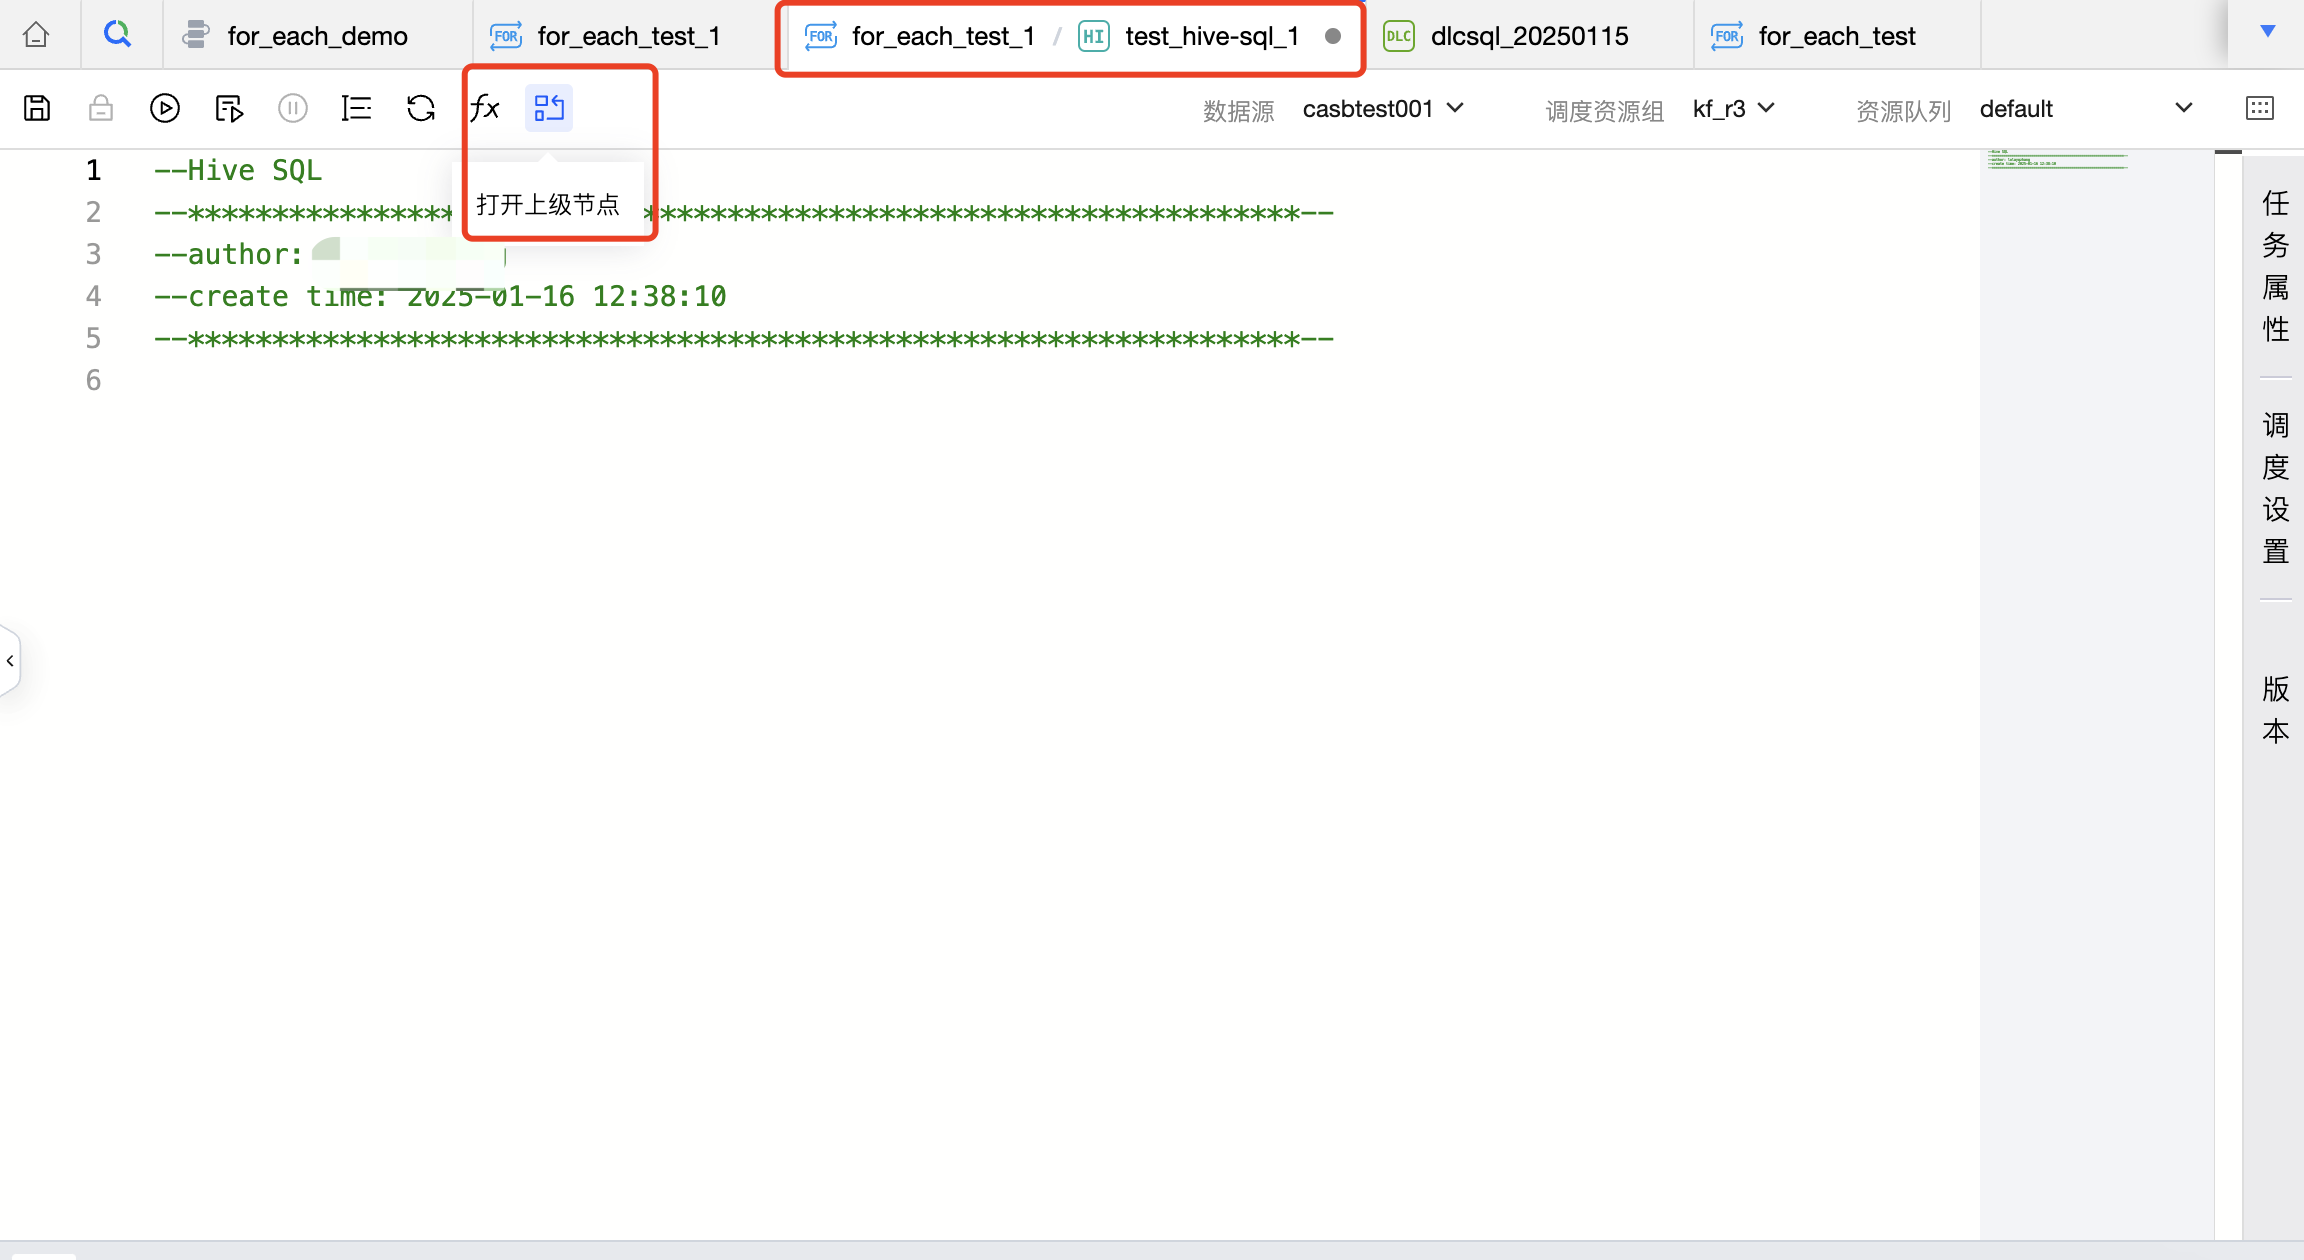The height and width of the screenshot is (1260, 2304).
Task: Click the refresh icon in the toolbar
Action: [421, 108]
